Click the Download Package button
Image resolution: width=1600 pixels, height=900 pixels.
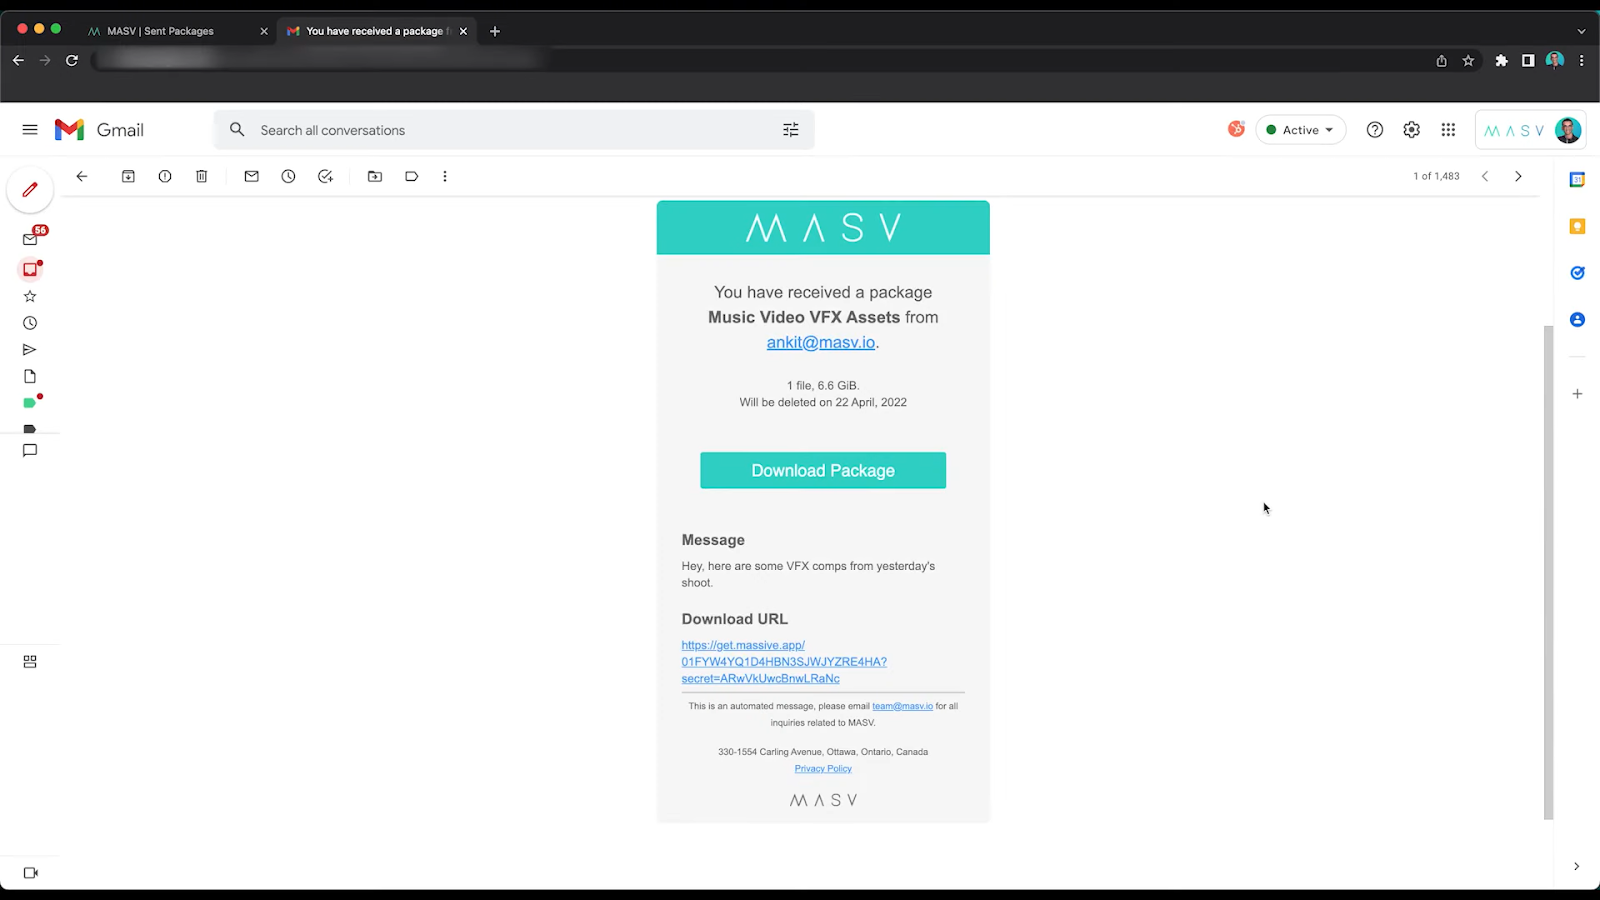(823, 470)
